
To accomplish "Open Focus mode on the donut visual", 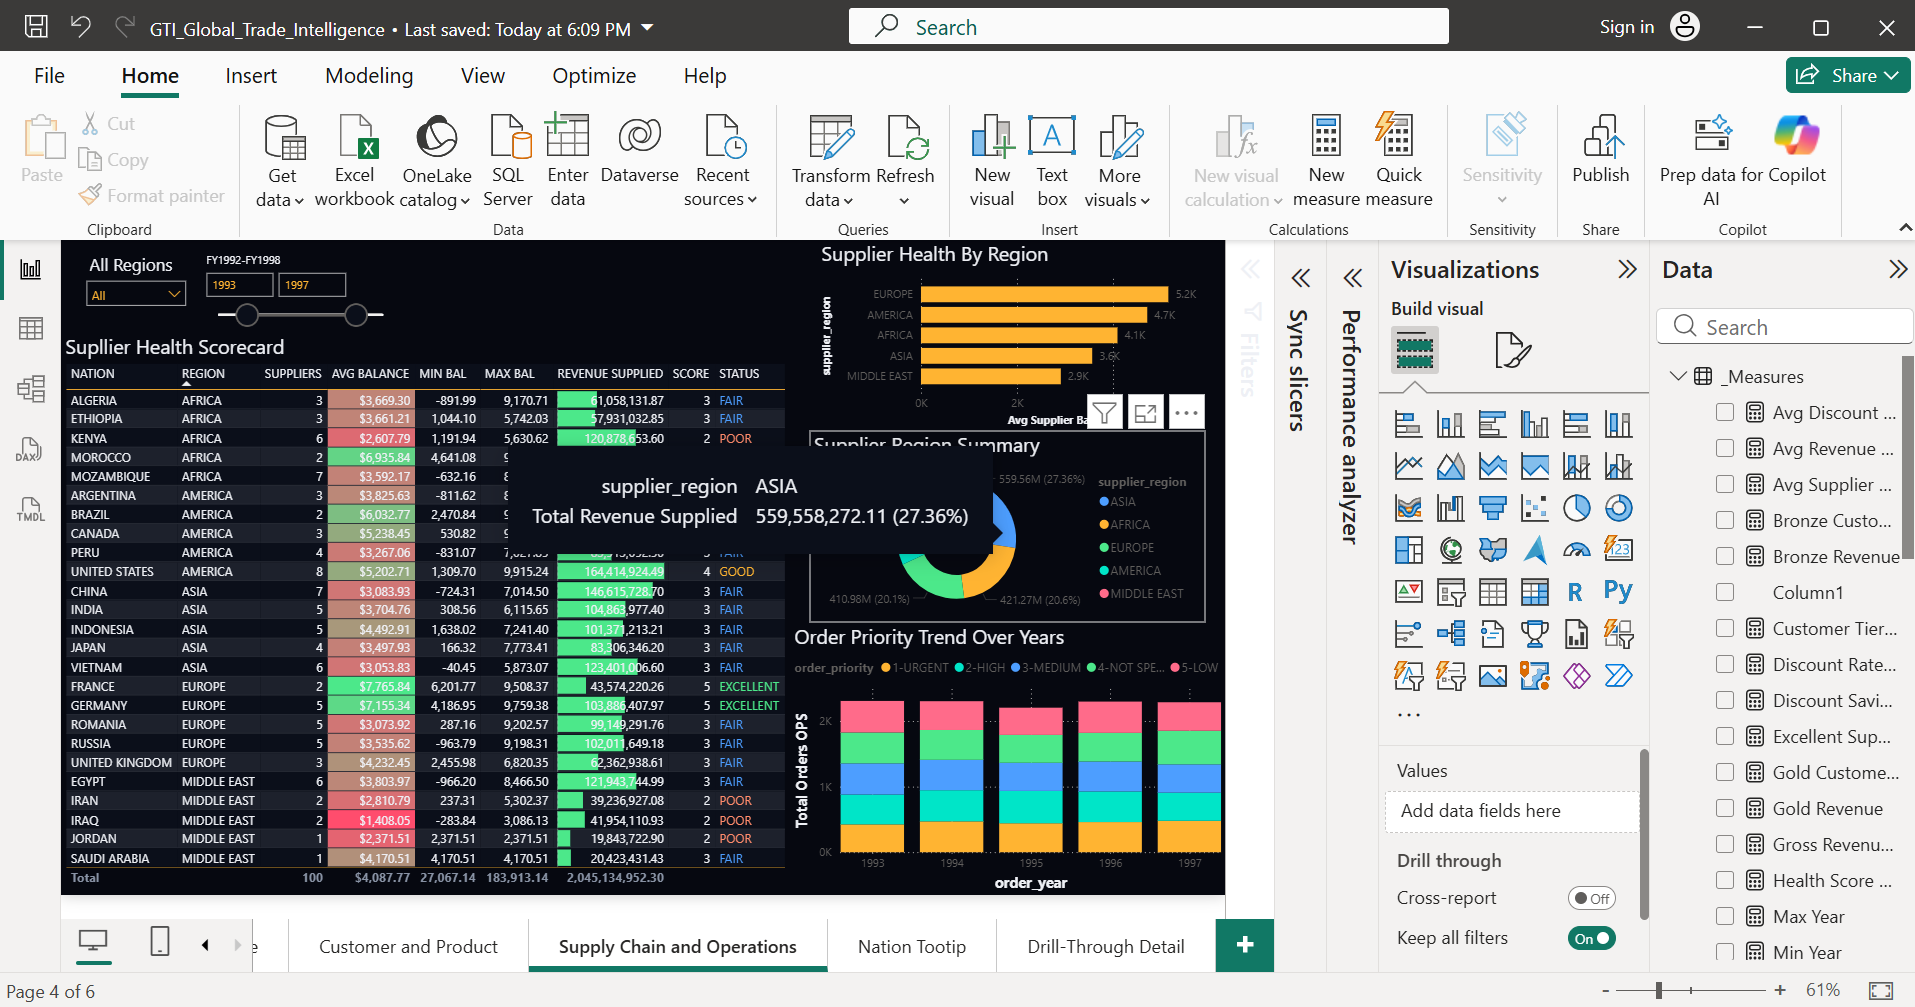I will 1146,412.
